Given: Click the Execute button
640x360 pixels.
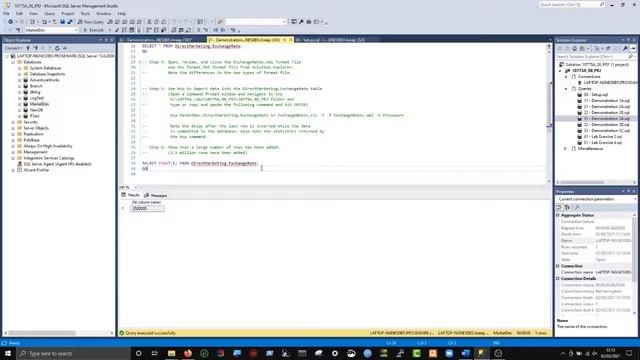Looking at the screenshot, I should click(93, 30).
